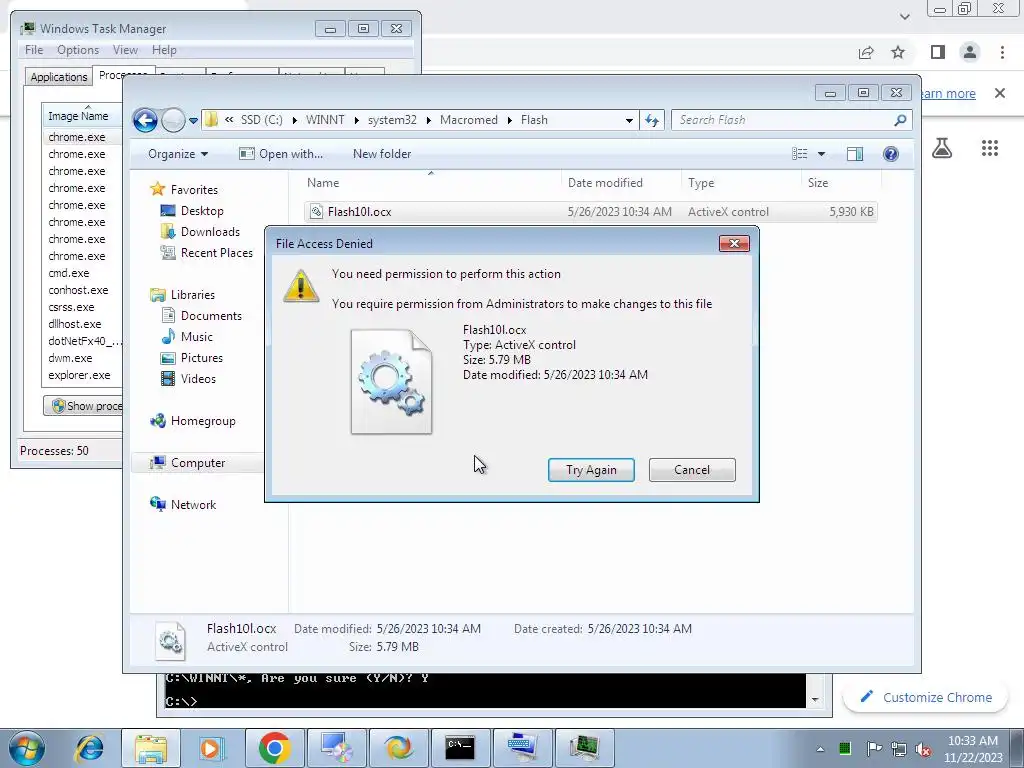Sort by Date modified column header
Viewport: 1024px width, 768px height.
coord(620,183)
